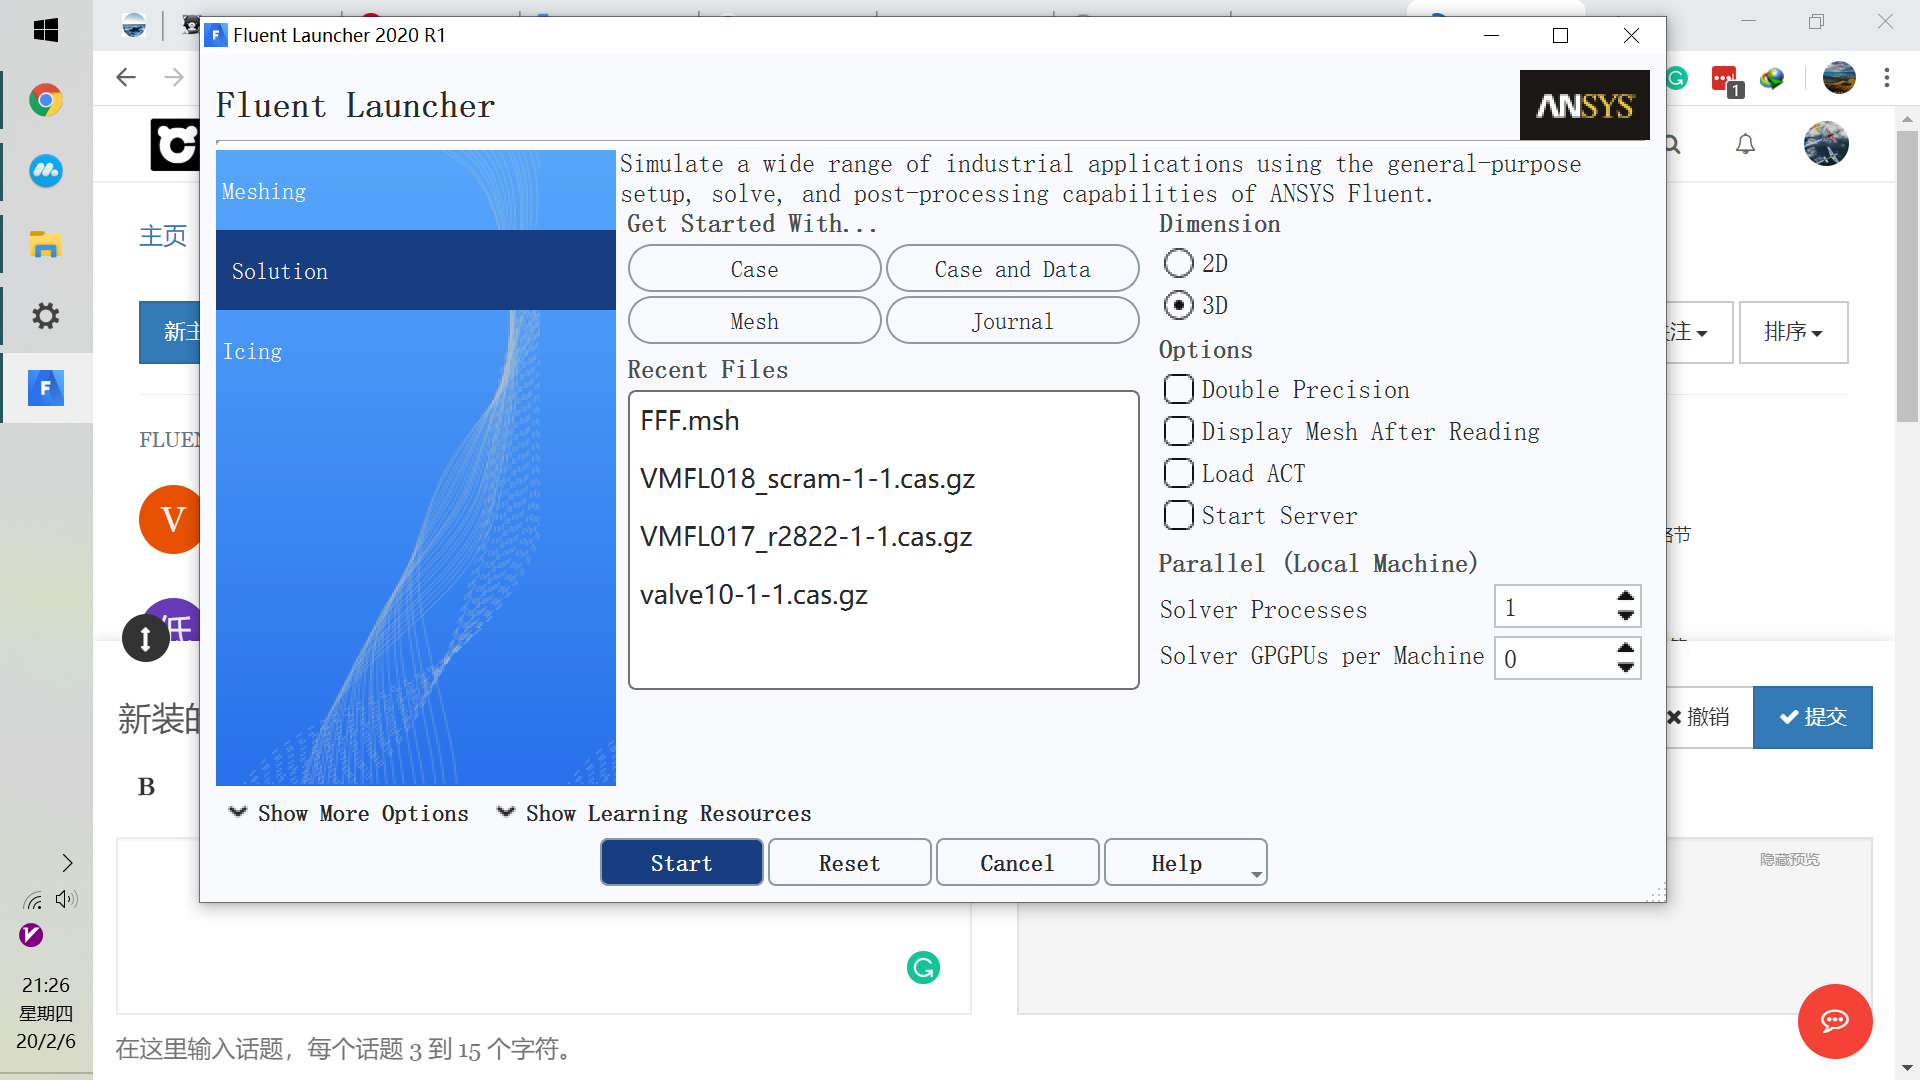Open the red chat bubble button
Screen dimensions: 1920x1080
point(1835,1021)
